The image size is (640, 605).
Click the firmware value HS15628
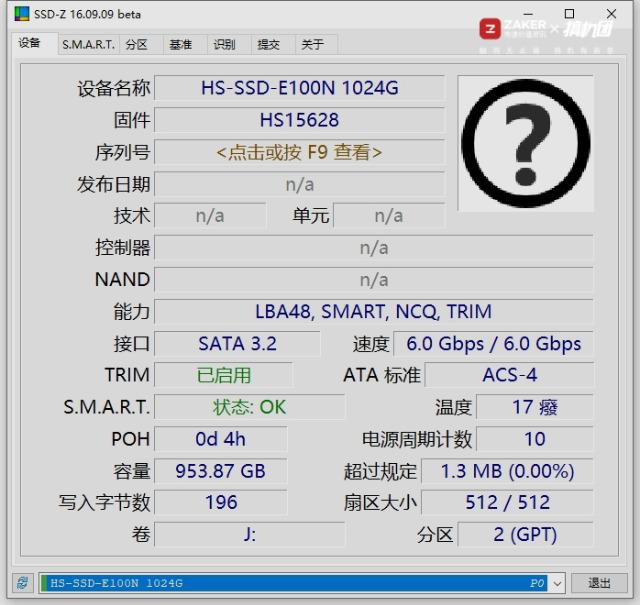click(299, 120)
